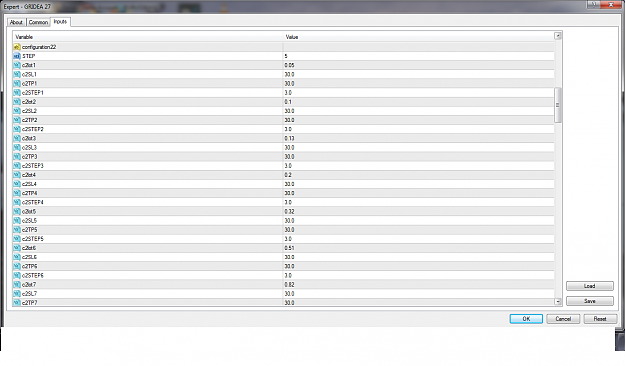Click the variable icon next to c2TP1

[x=17, y=84]
